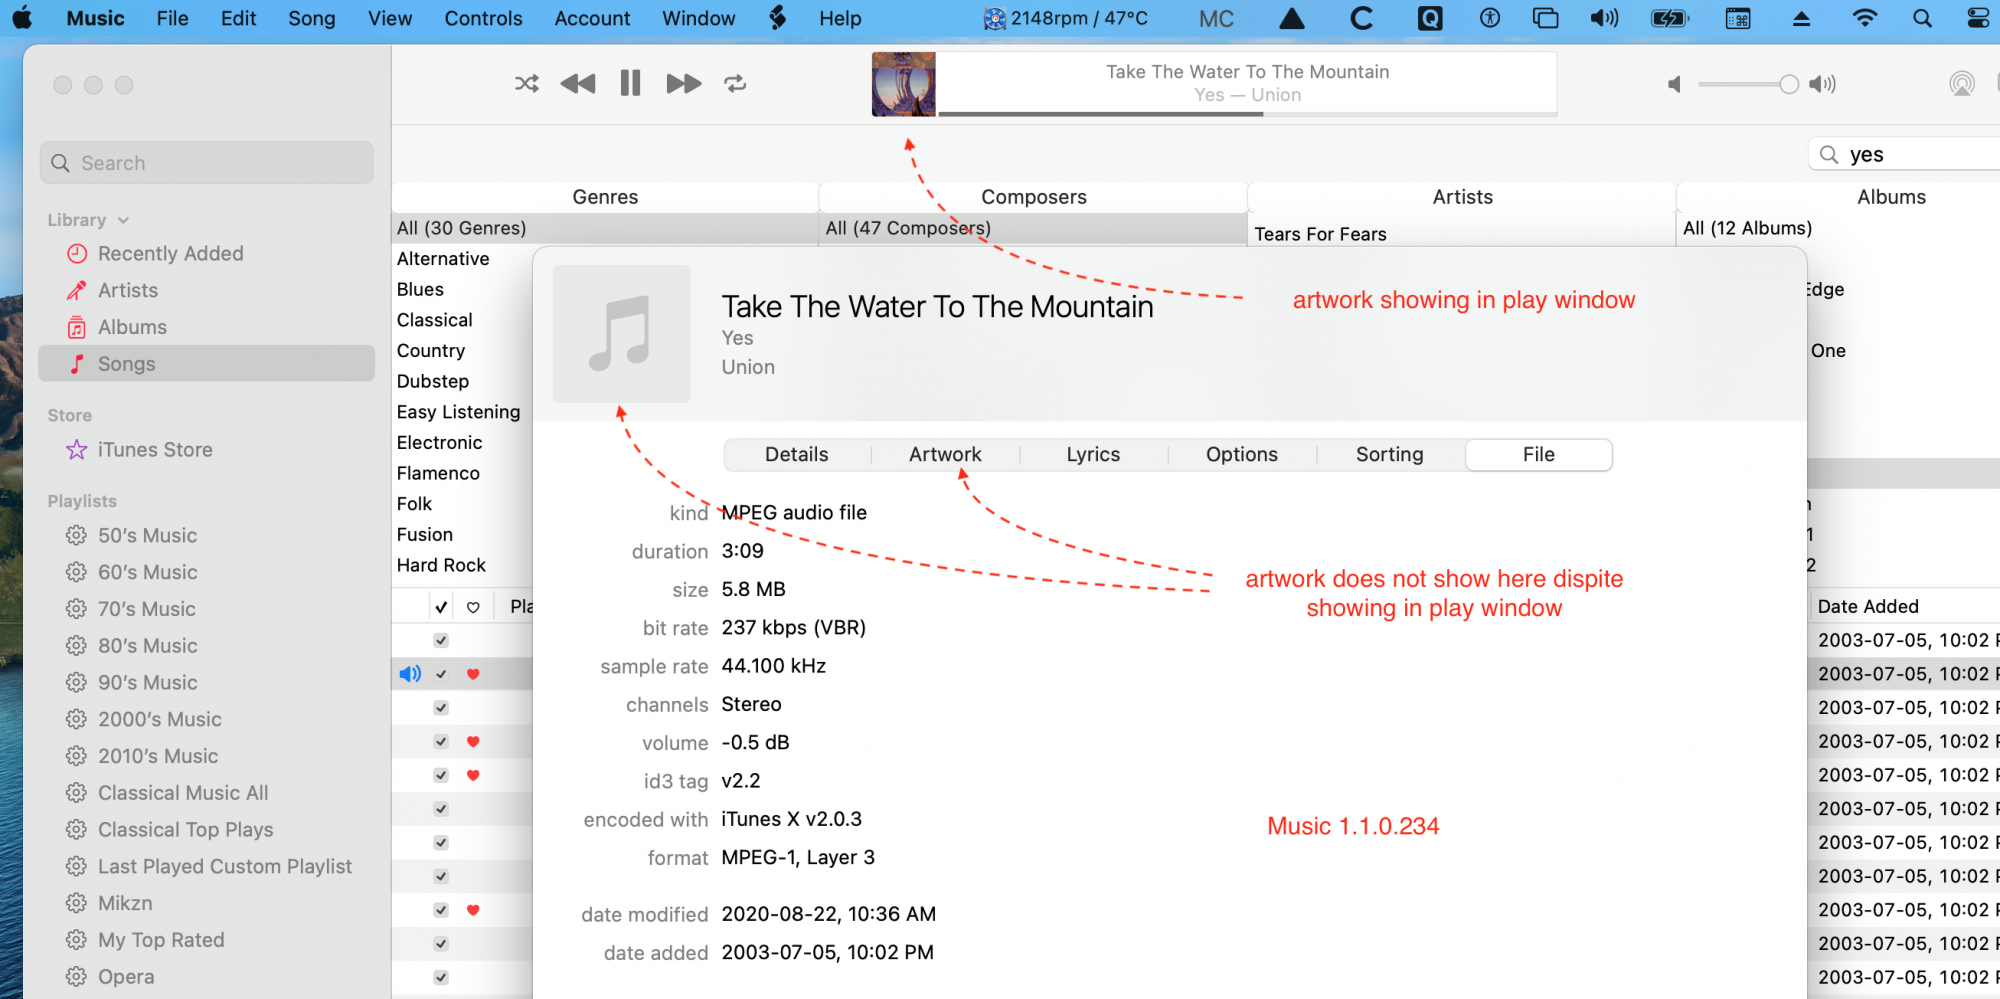Click the placeholder music note artwork
Viewport: 2000px width, 999px height.
(x=622, y=334)
